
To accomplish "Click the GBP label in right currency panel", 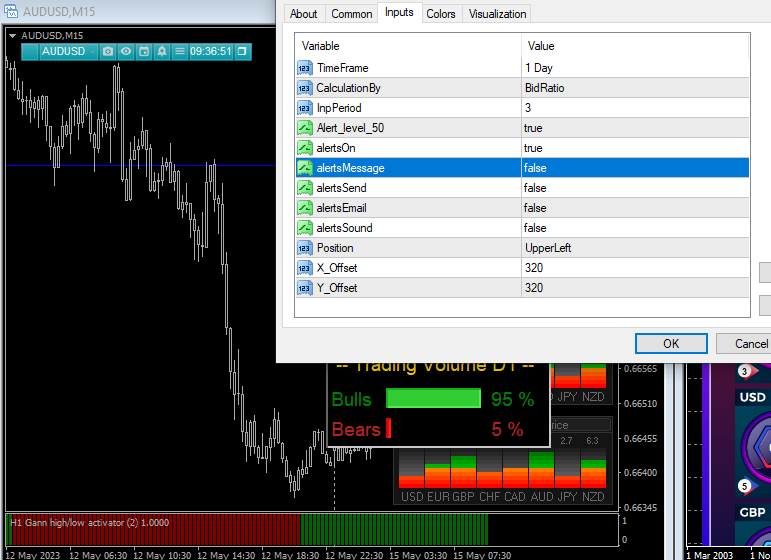I will pyautogui.click(x=752, y=512).
